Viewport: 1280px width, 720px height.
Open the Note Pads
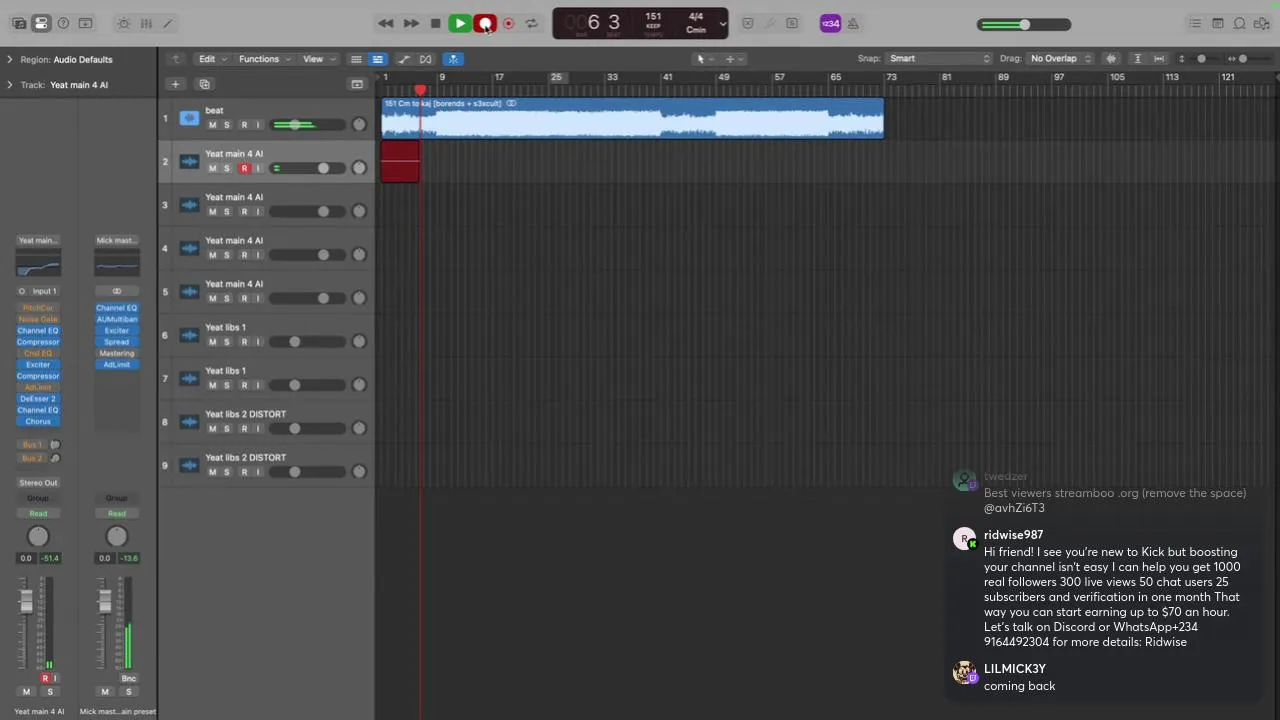pyautogui.click(x=1218, y=23)
